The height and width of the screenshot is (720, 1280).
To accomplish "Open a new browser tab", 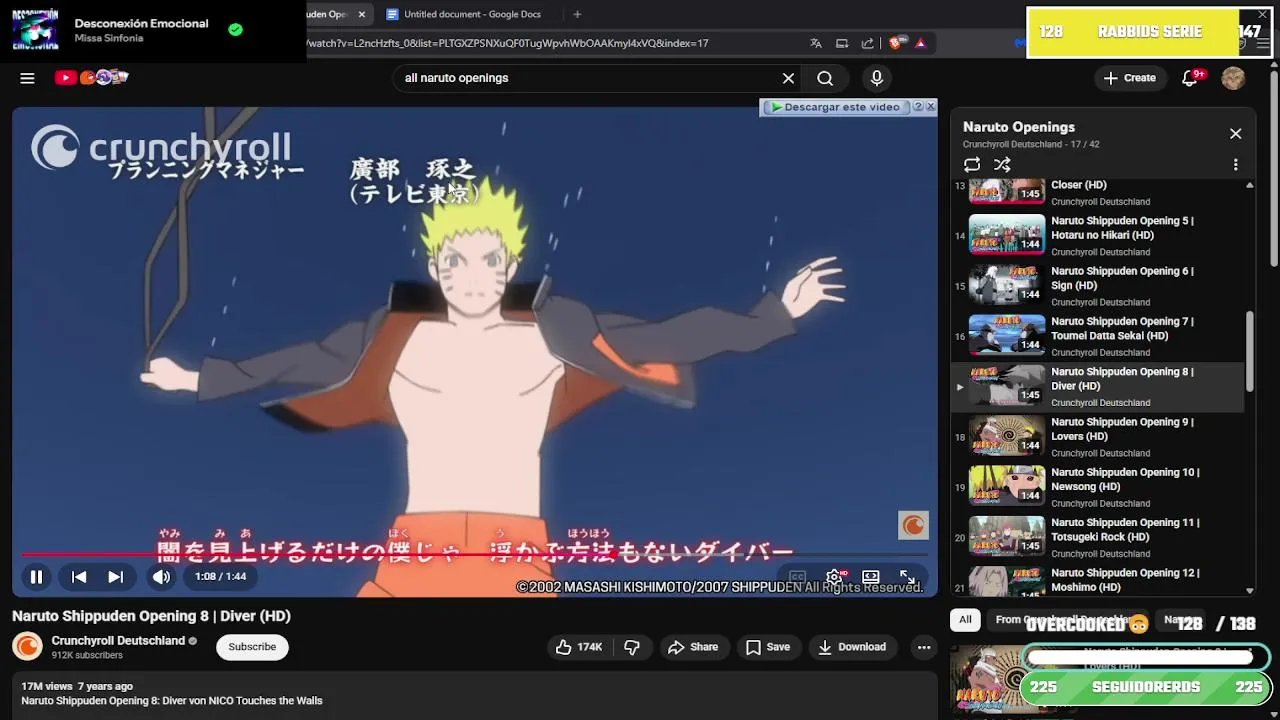I will tap(577, 14).
